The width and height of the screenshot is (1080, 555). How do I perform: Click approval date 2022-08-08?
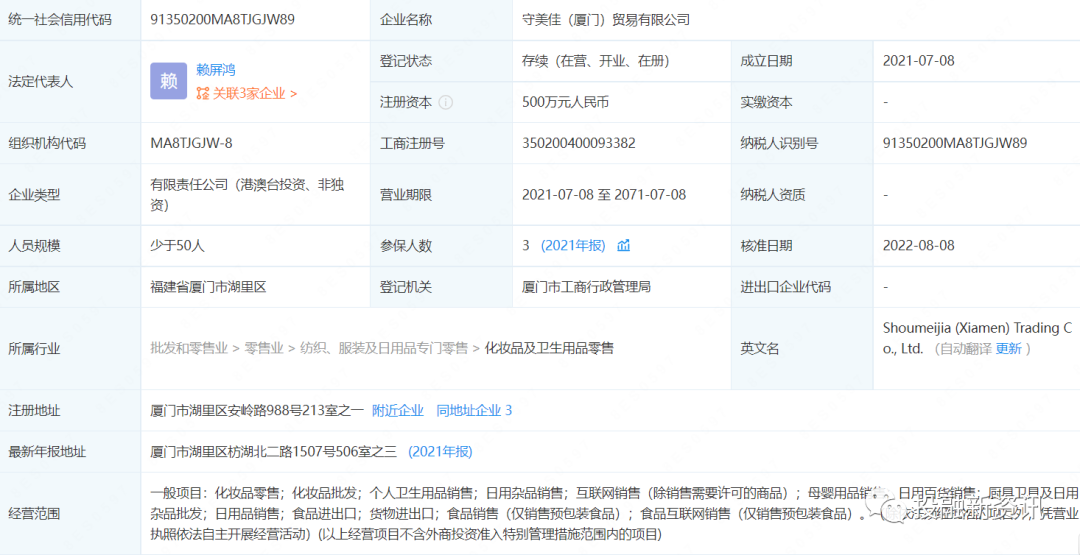click(x=918, y=246)
